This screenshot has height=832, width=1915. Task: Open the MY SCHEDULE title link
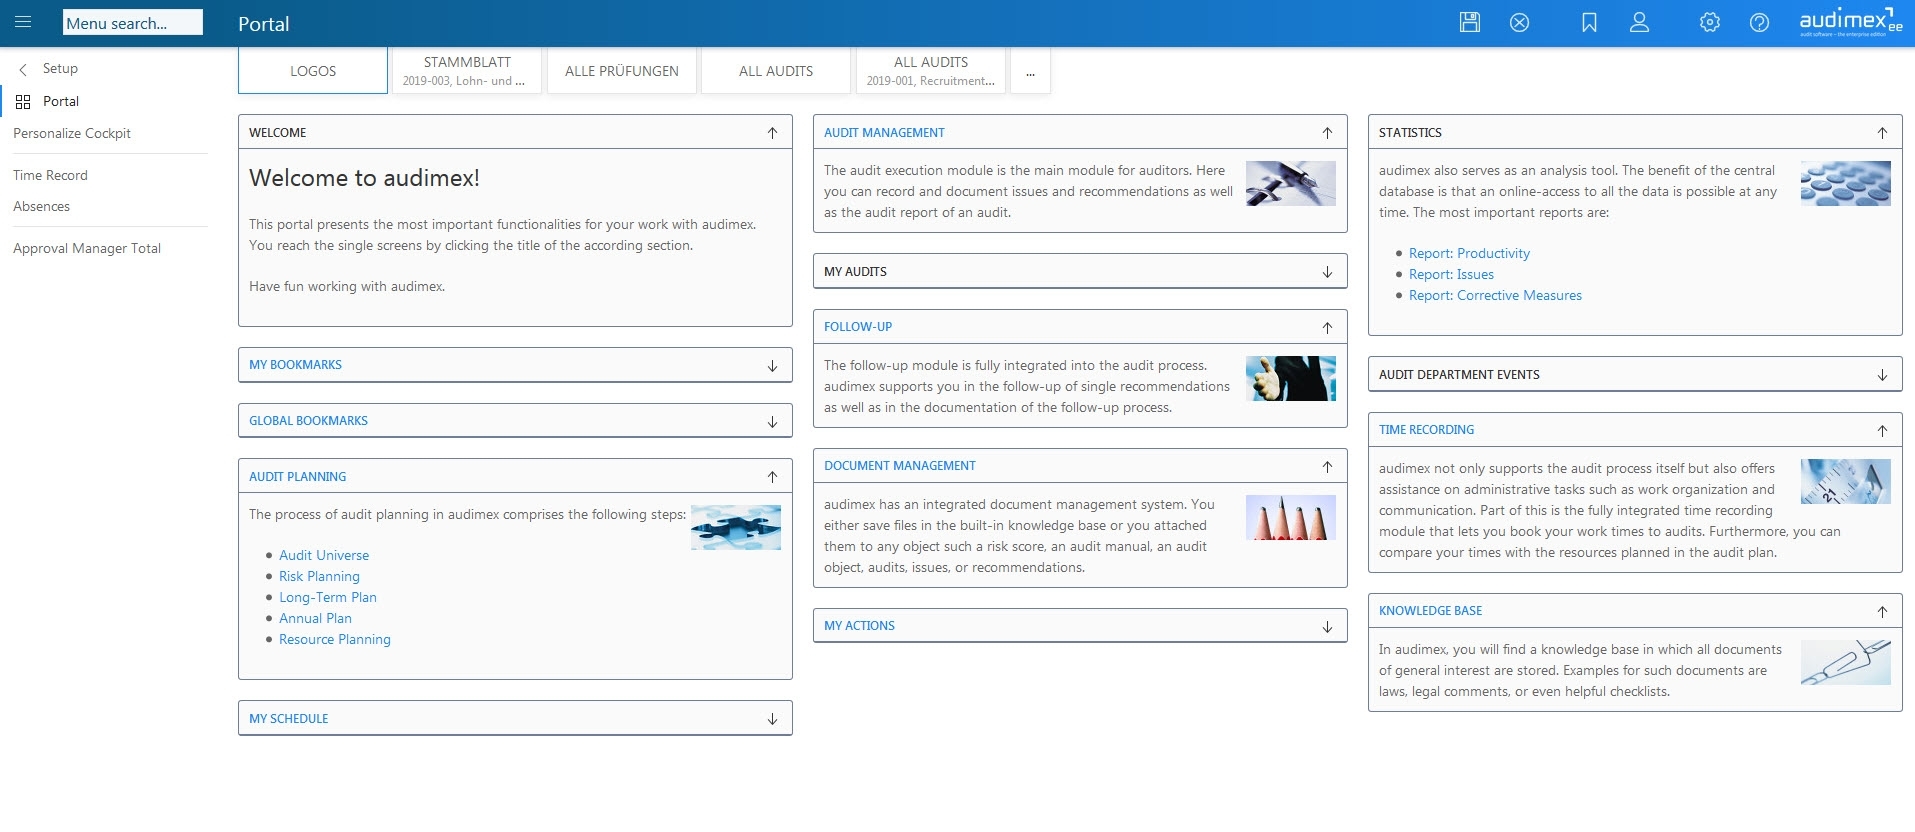click(x=288, y=719)
